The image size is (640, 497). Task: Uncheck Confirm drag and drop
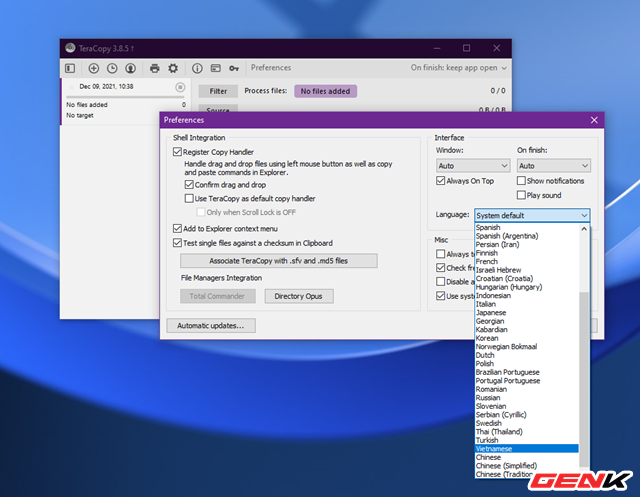click(x=189, y=184)
